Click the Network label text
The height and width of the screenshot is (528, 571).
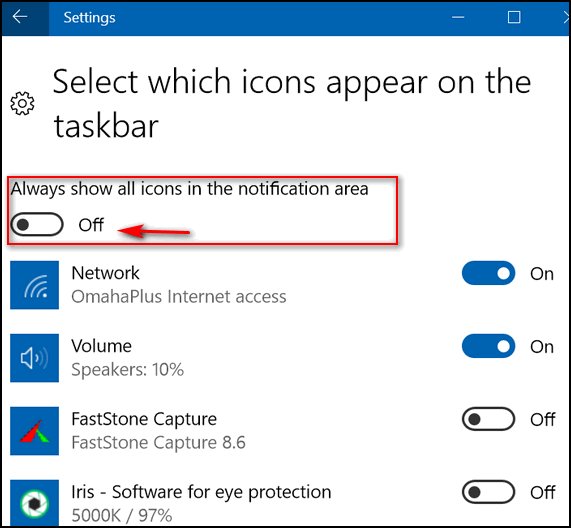click(105, 273)
